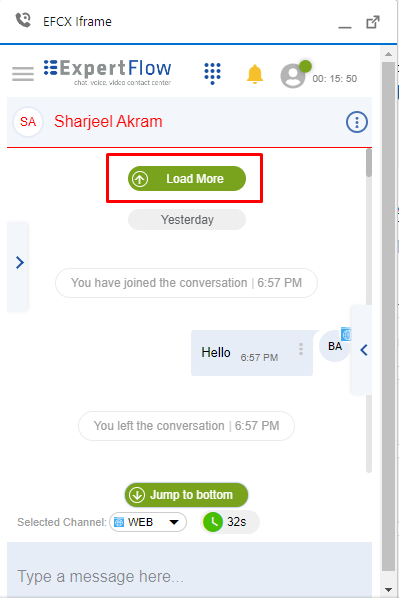
Task: Open the WEB channel dropdown
Action: (x=148, y=522)
